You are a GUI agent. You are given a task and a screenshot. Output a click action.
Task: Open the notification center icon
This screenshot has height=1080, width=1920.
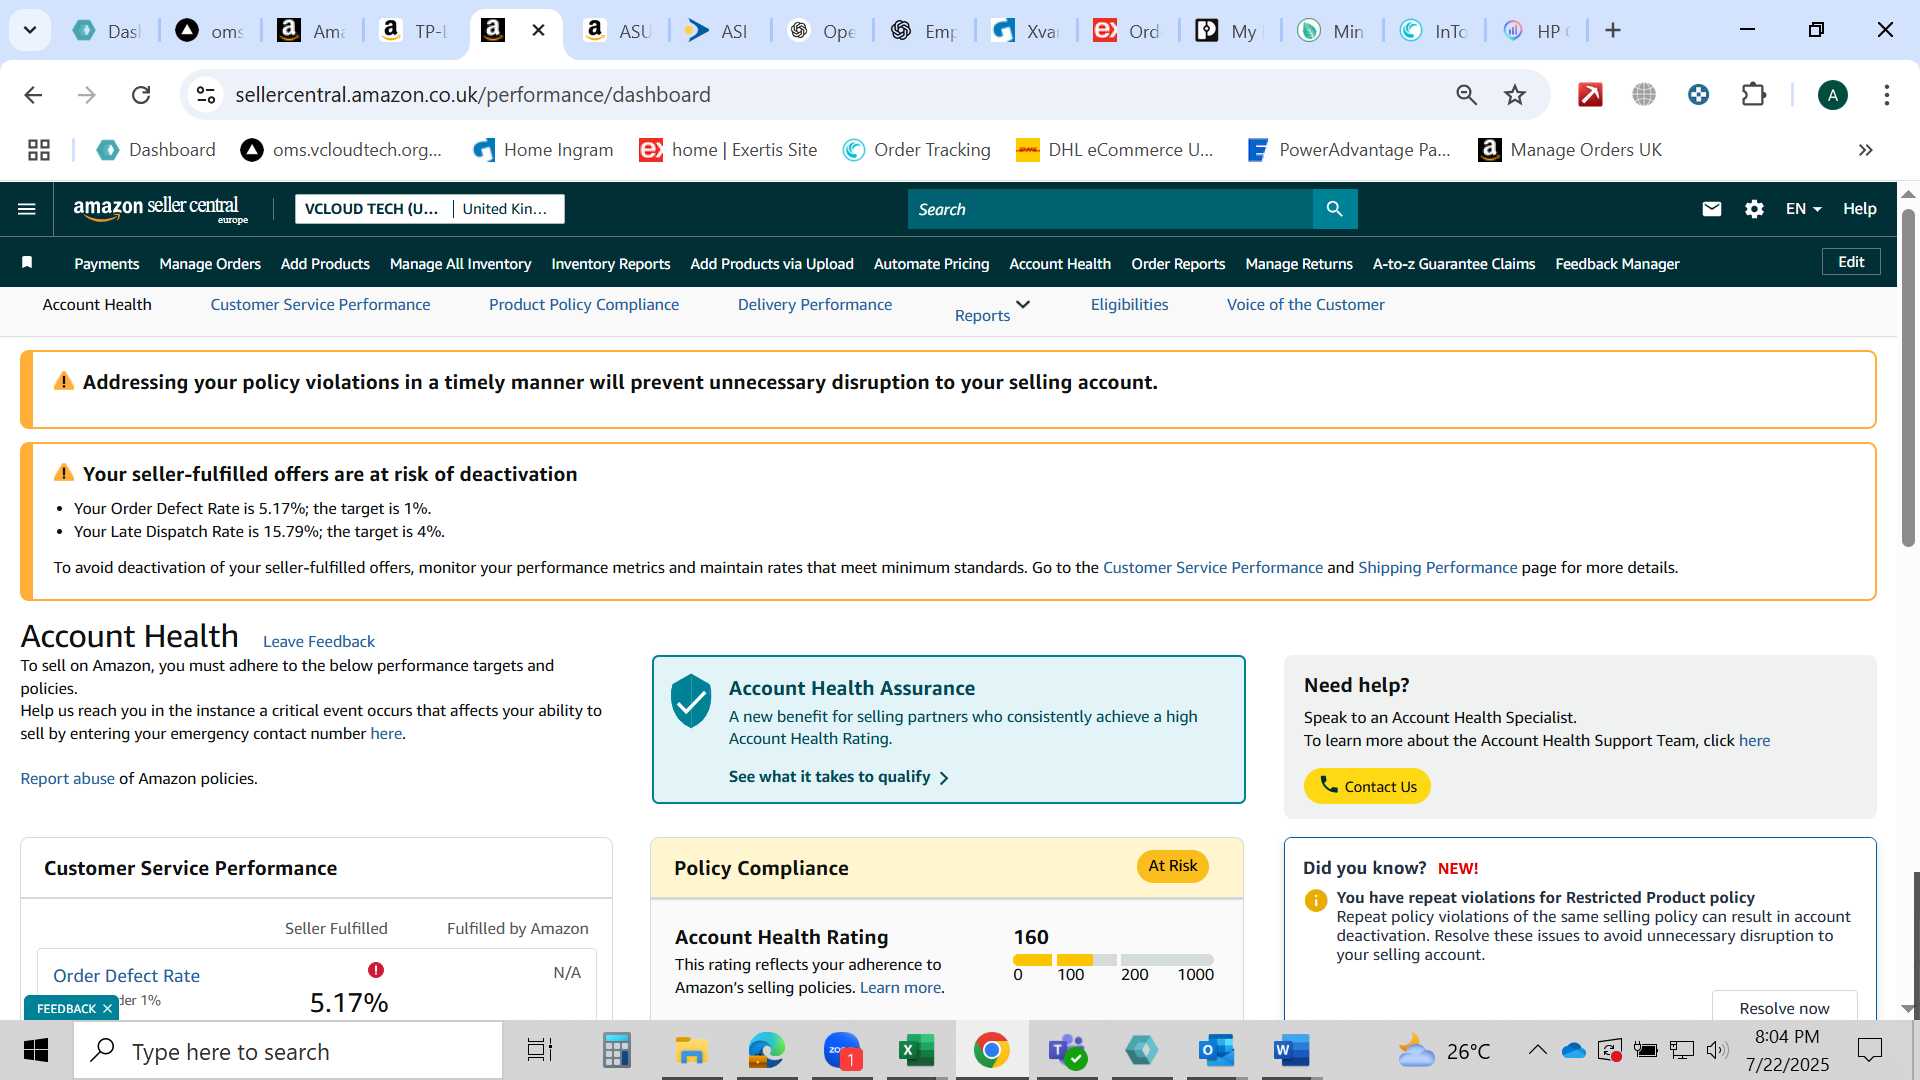(1869, 1050)
